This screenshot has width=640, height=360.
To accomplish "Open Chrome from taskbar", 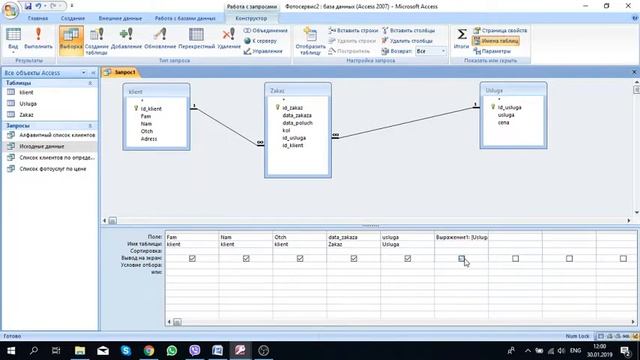I will 149,351.
